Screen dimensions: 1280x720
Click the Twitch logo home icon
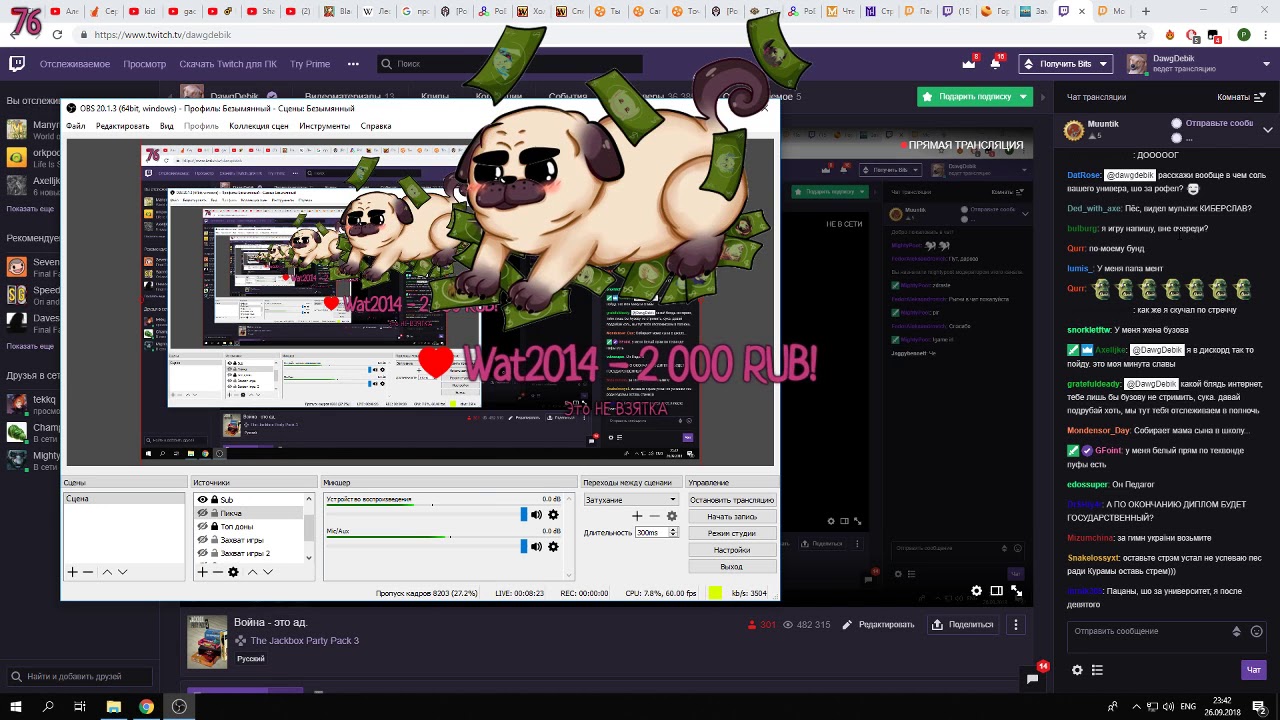17,64
